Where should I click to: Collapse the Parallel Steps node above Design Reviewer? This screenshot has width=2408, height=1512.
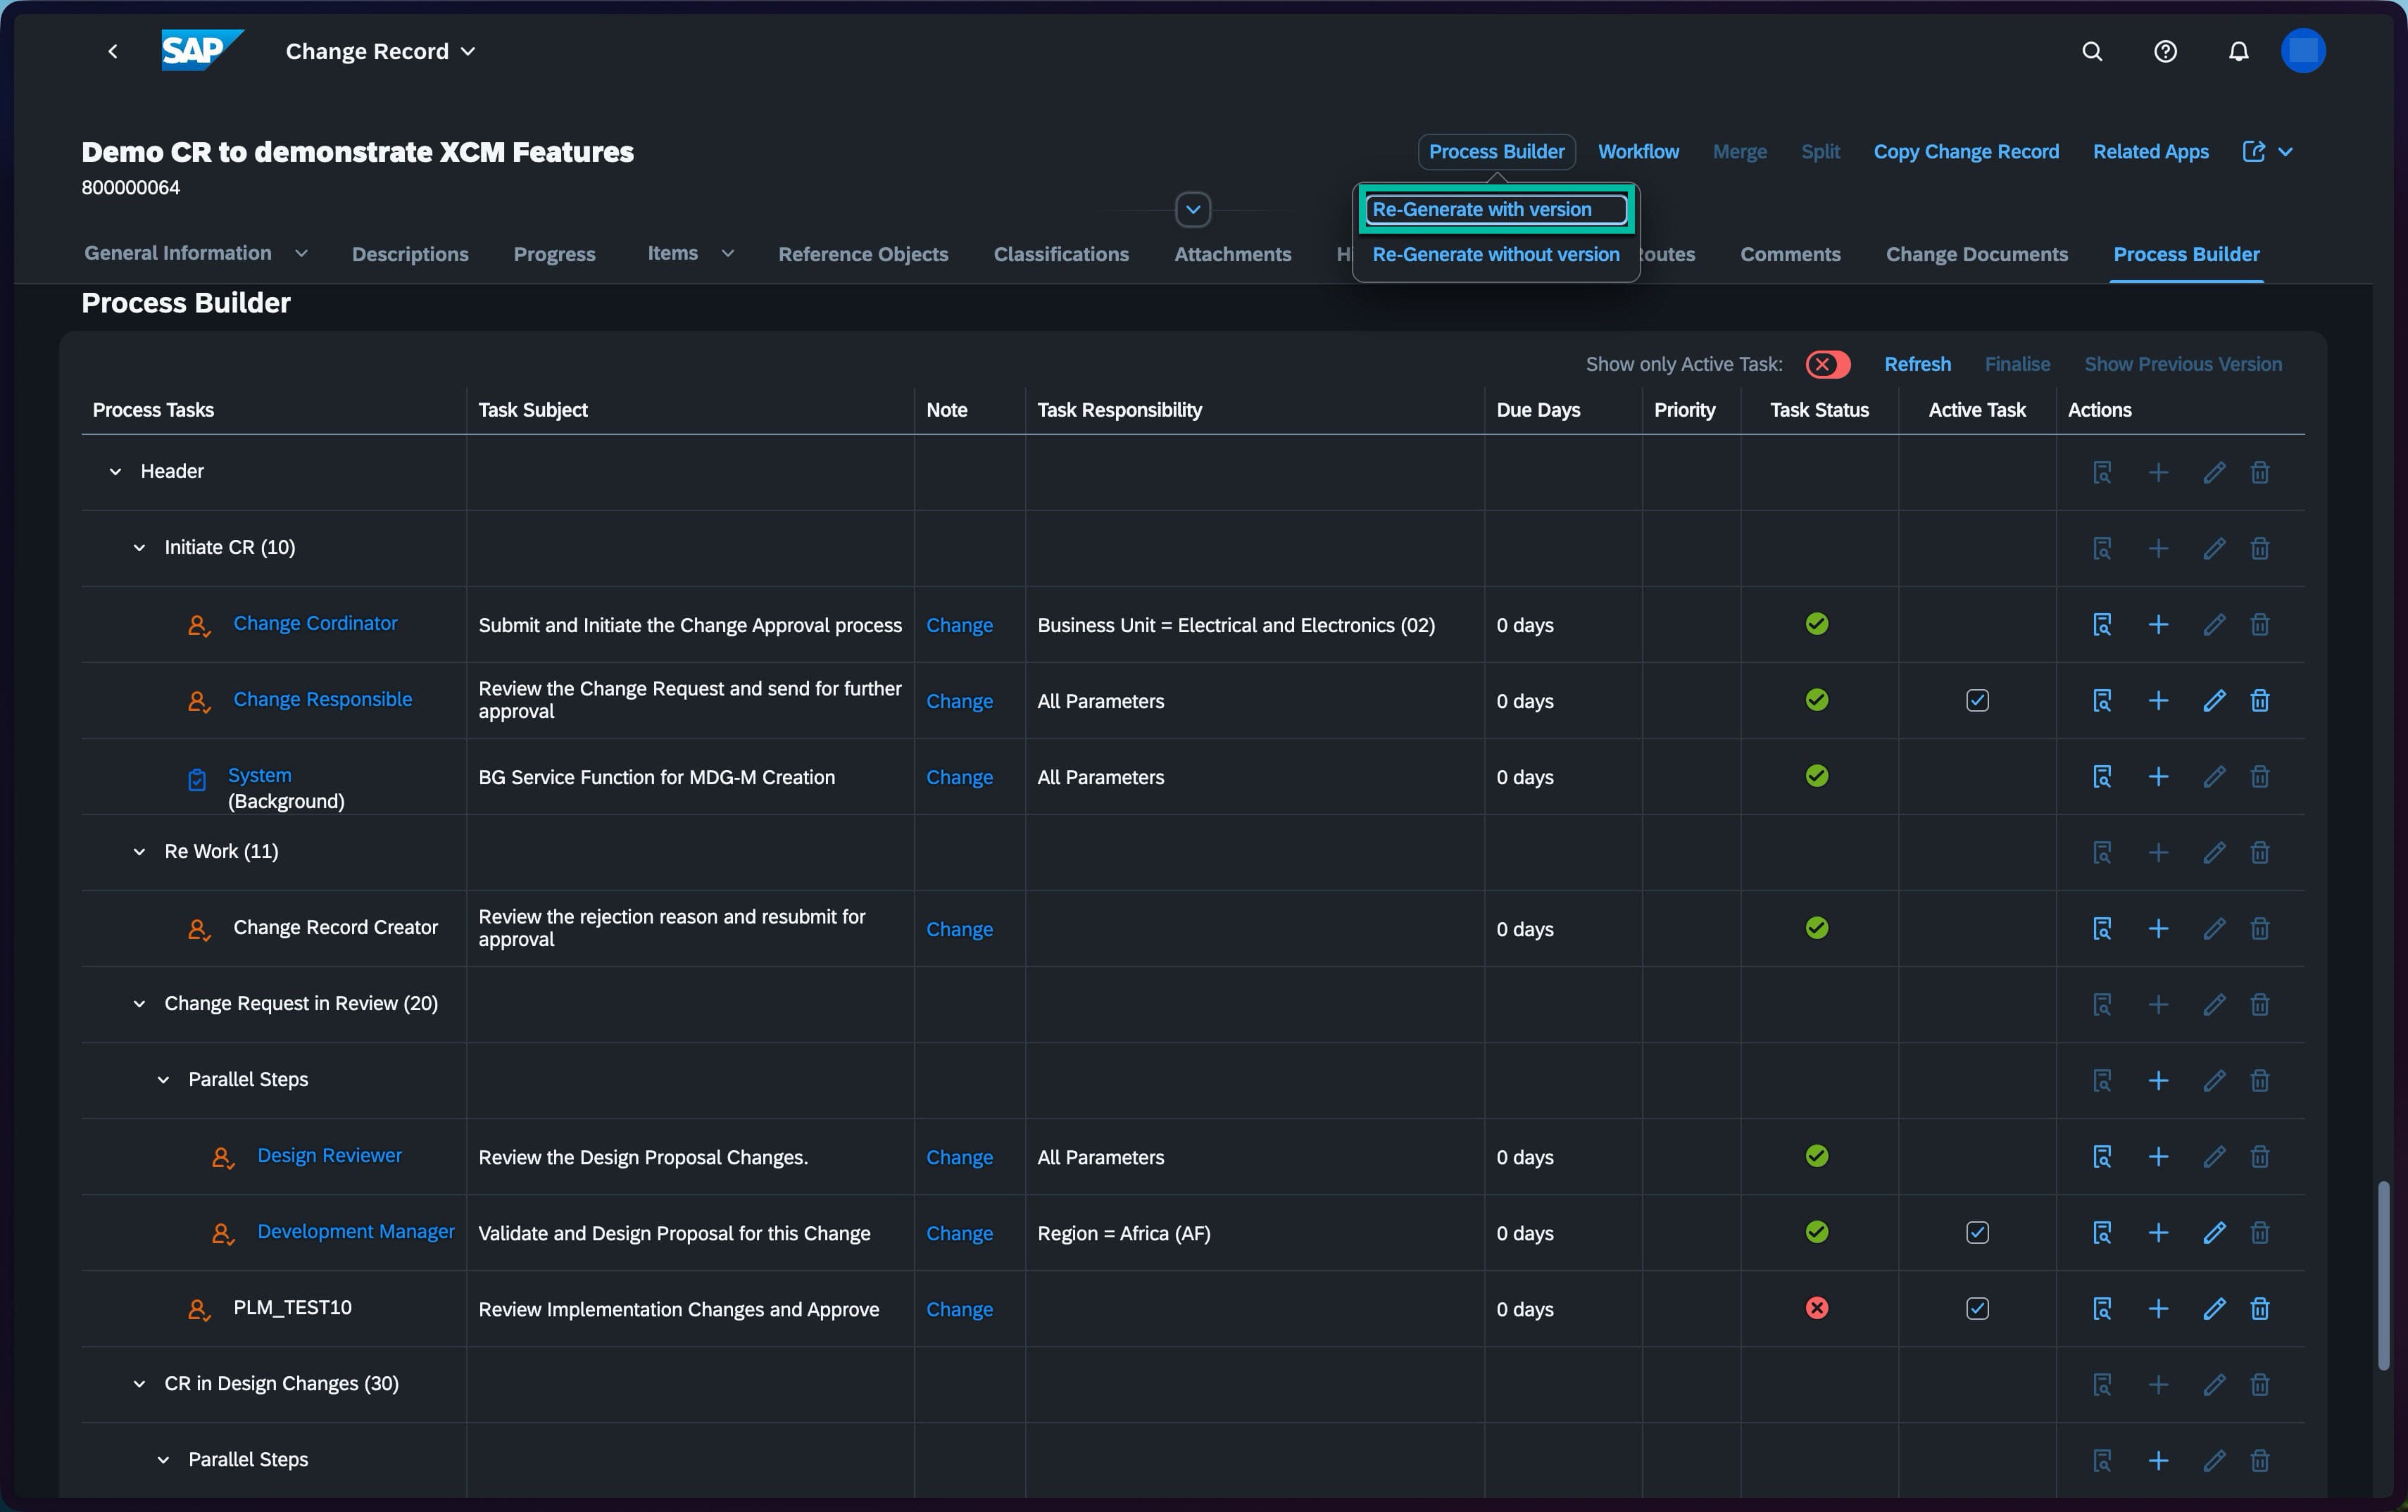click(x=163, y=1079)
